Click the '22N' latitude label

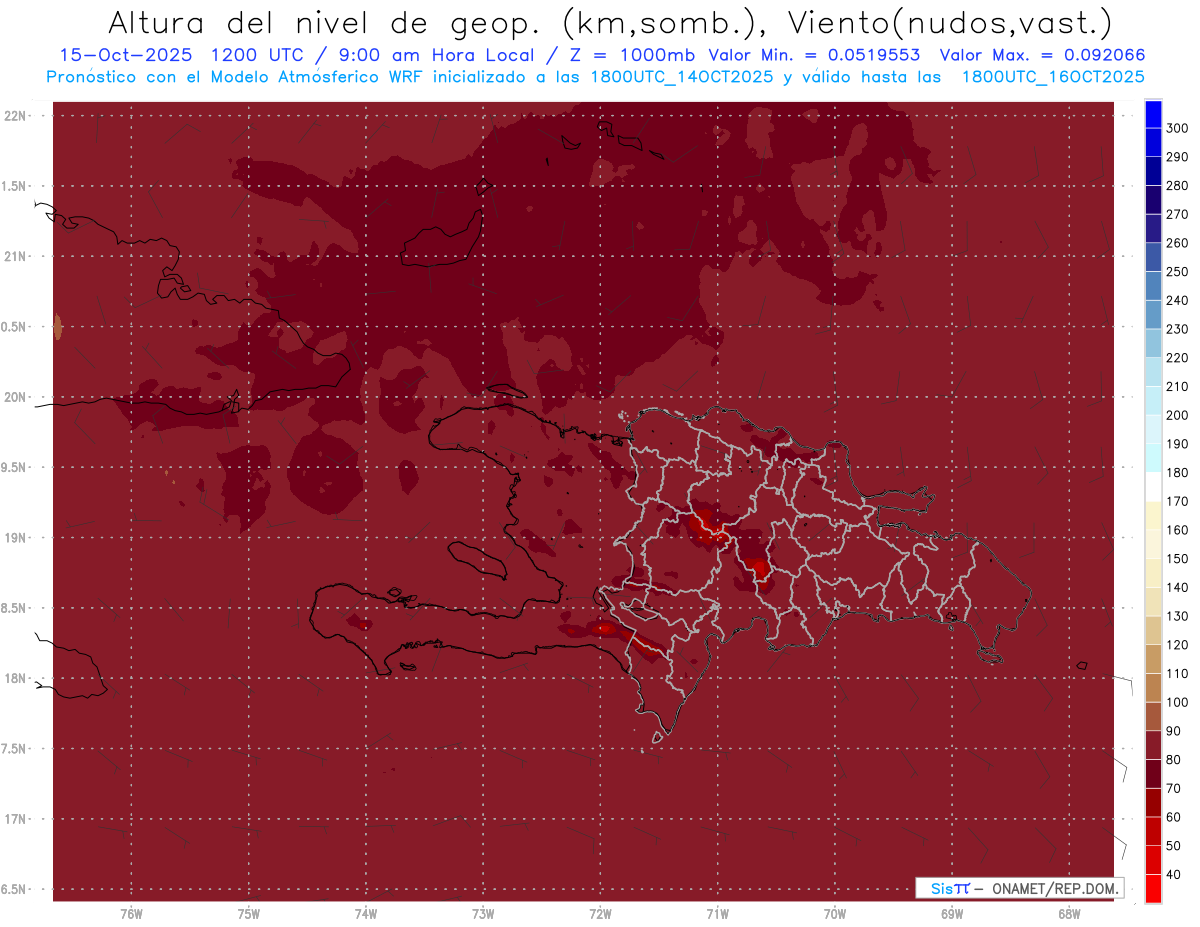(15, 116)
